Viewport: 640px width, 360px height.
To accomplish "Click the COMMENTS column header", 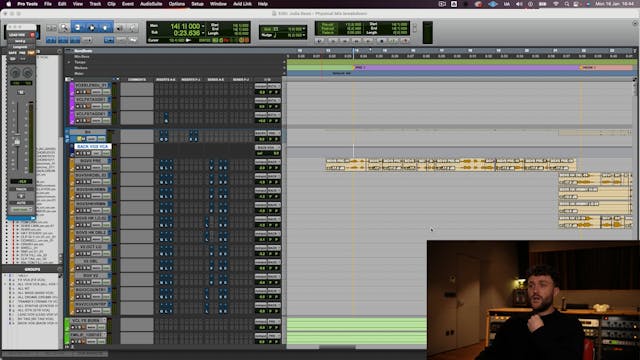I will pyautogui.click(x=137, y=80).
